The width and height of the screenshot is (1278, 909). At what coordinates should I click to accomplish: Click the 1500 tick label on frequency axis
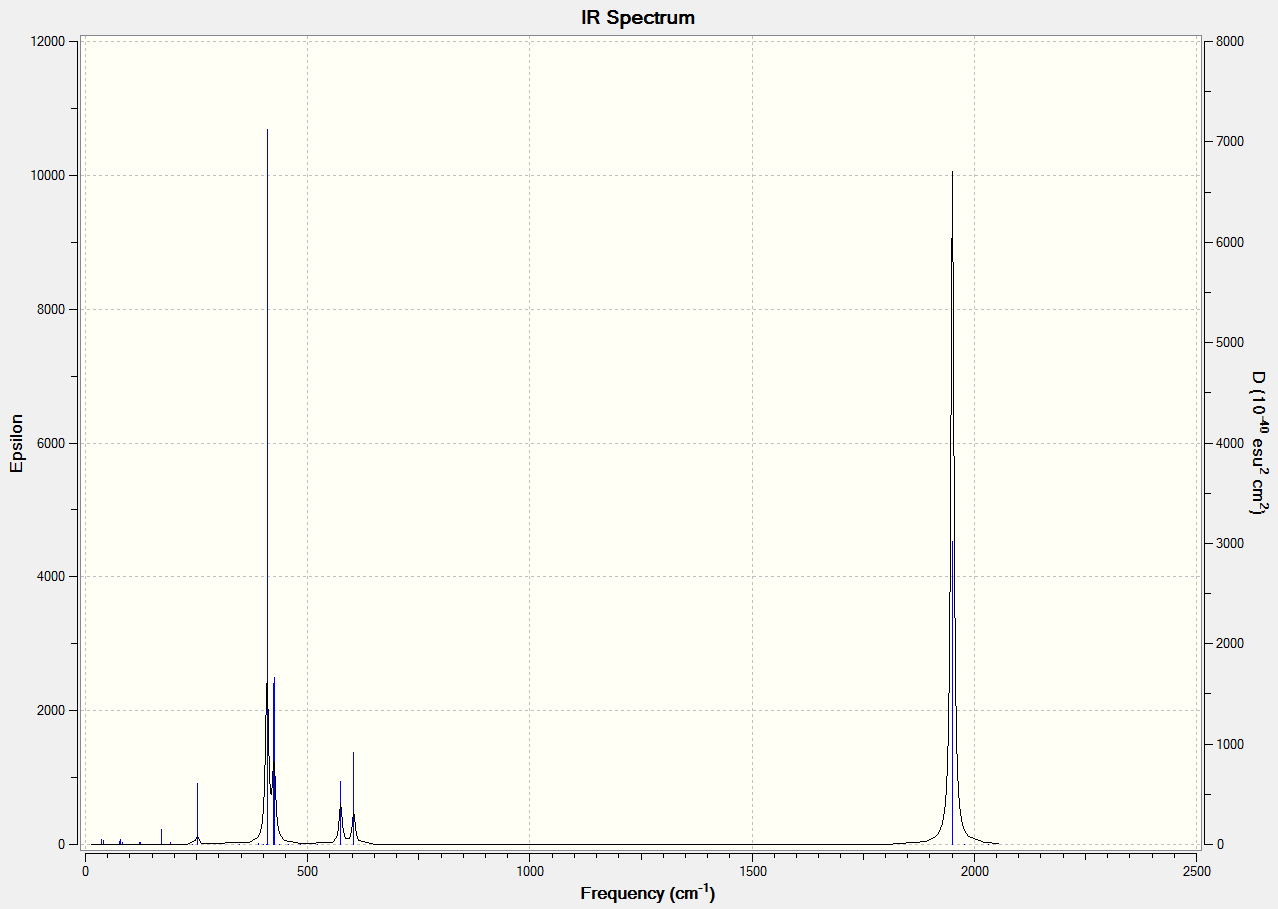(x=752, y=871)
